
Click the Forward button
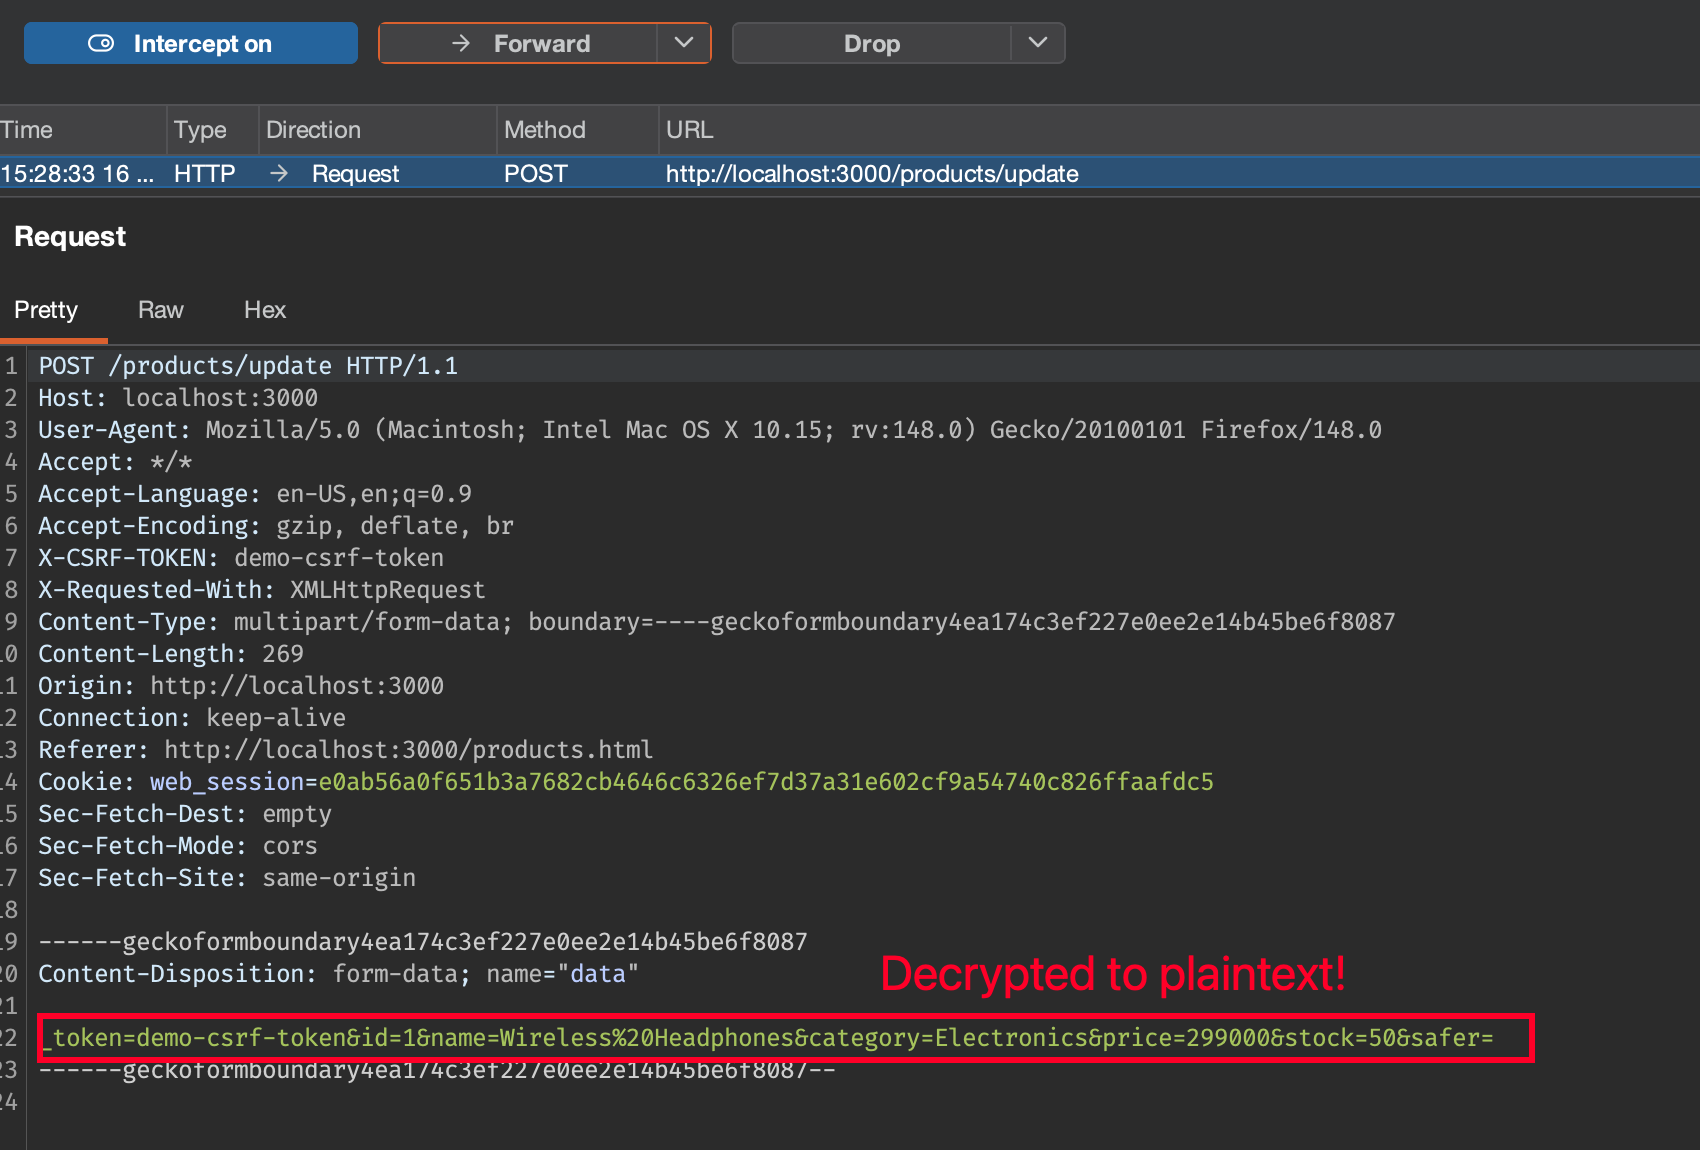point(518,43)
